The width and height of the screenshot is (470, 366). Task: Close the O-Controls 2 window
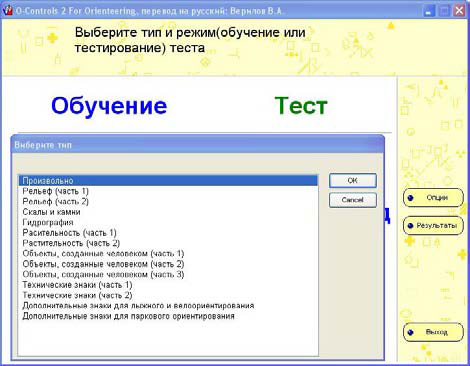coord(459,11)
